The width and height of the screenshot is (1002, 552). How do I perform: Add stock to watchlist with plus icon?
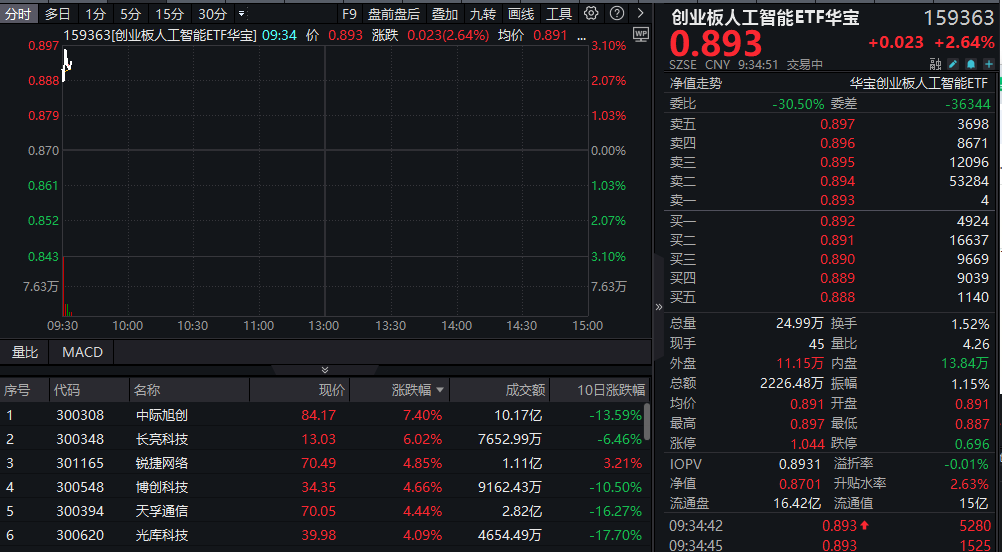[x=988, y=64]
